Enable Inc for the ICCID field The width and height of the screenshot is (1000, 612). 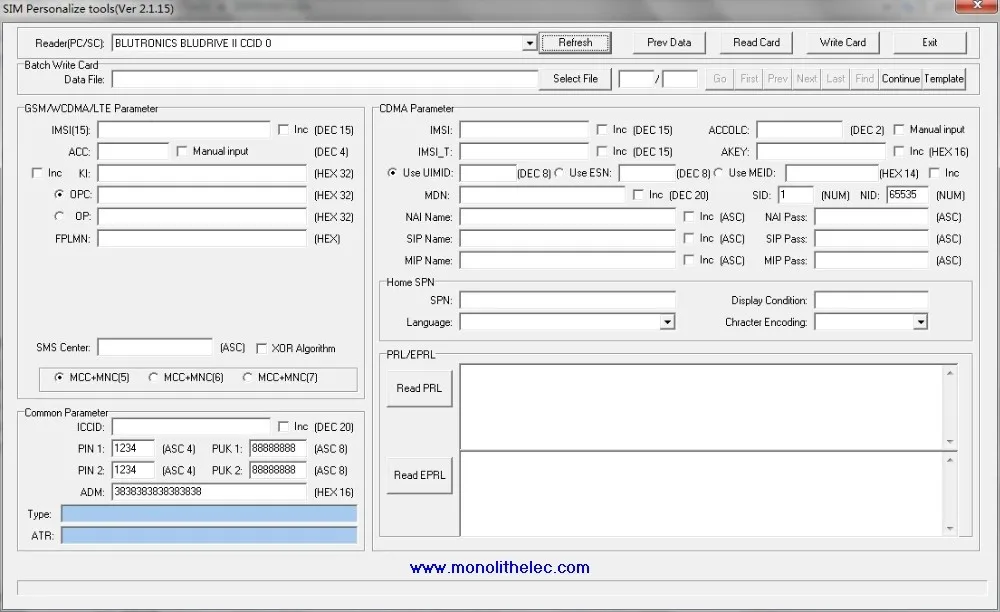tap(282, 426)
